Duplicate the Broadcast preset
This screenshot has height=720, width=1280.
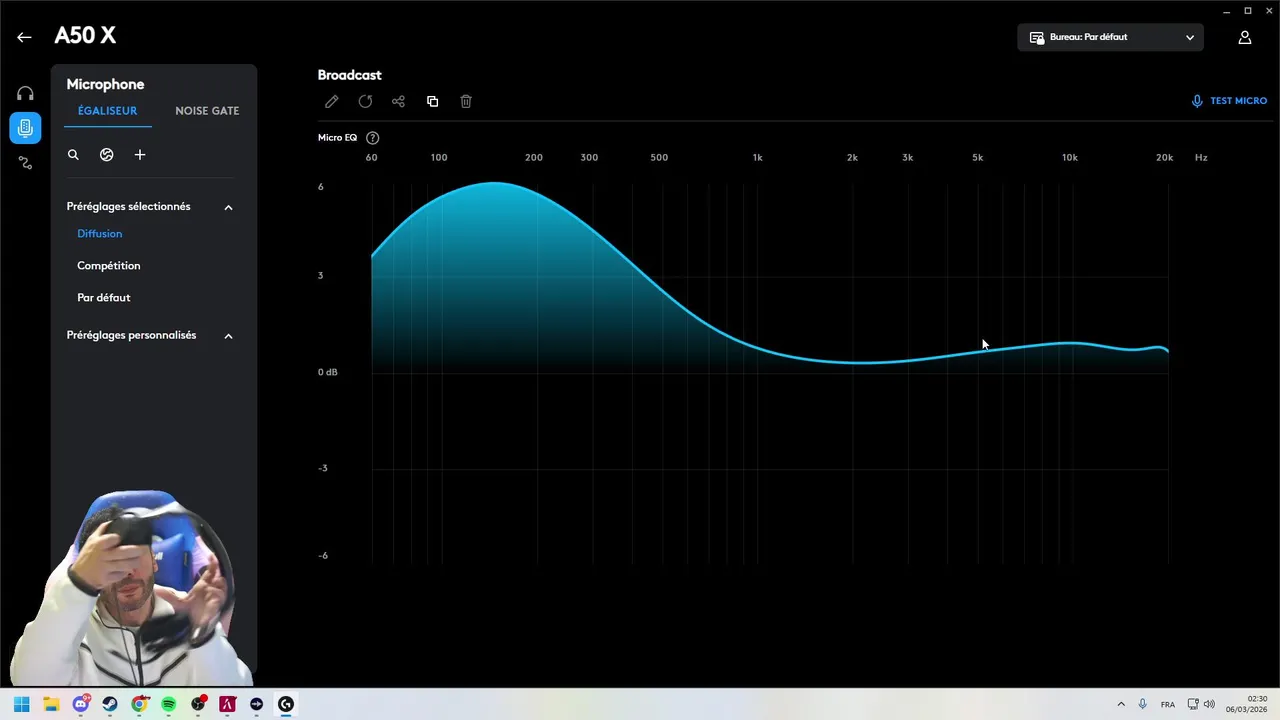432,101
